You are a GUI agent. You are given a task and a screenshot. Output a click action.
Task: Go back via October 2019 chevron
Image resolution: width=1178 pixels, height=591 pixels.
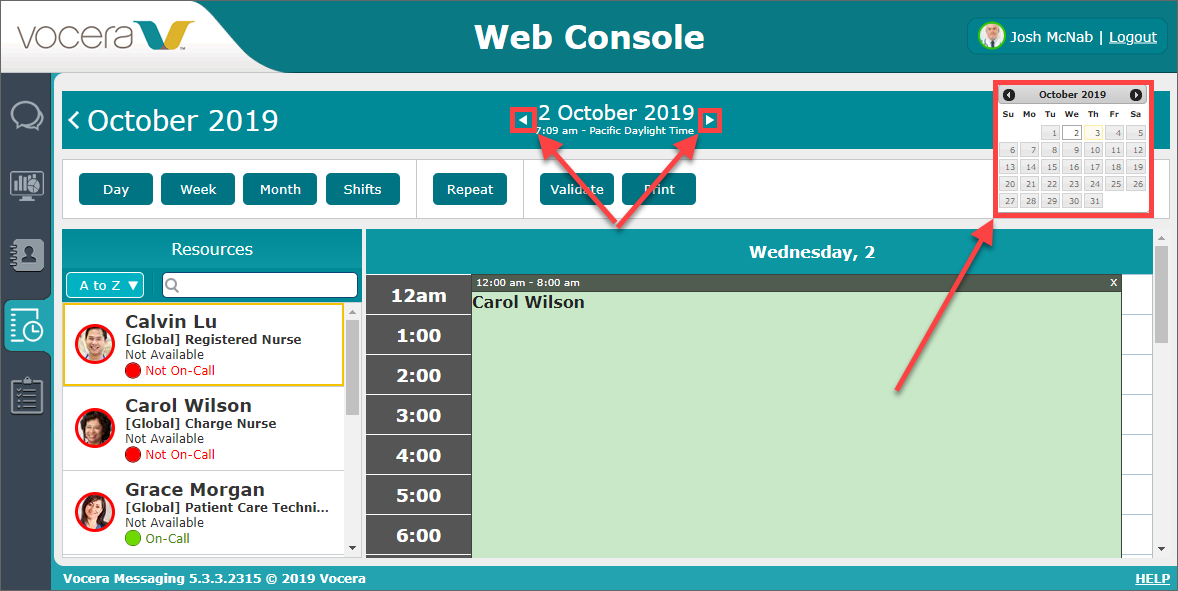74,120
